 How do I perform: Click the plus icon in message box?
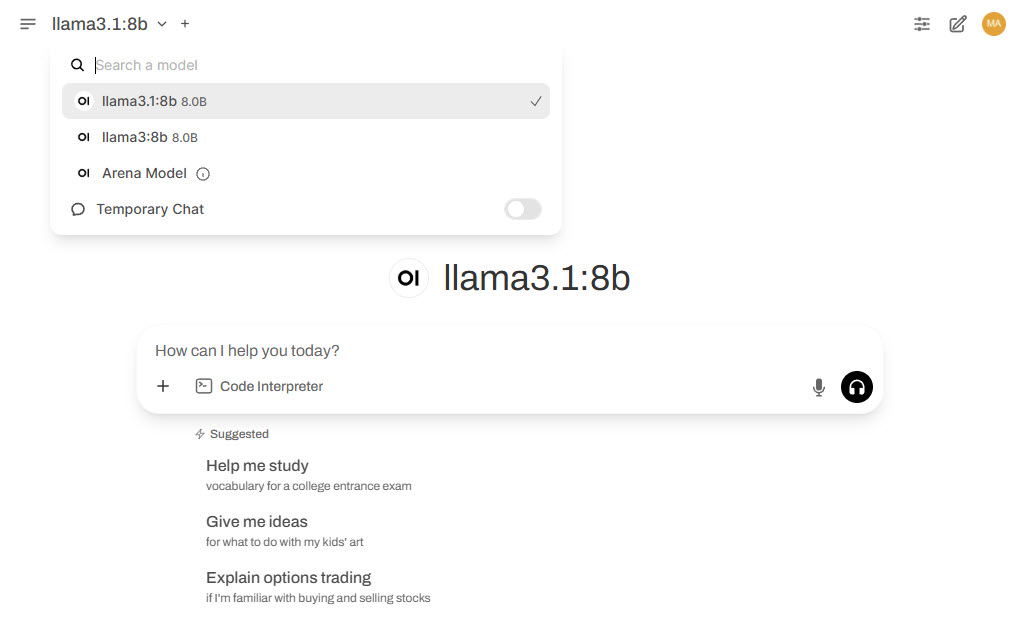pos(163,386)
